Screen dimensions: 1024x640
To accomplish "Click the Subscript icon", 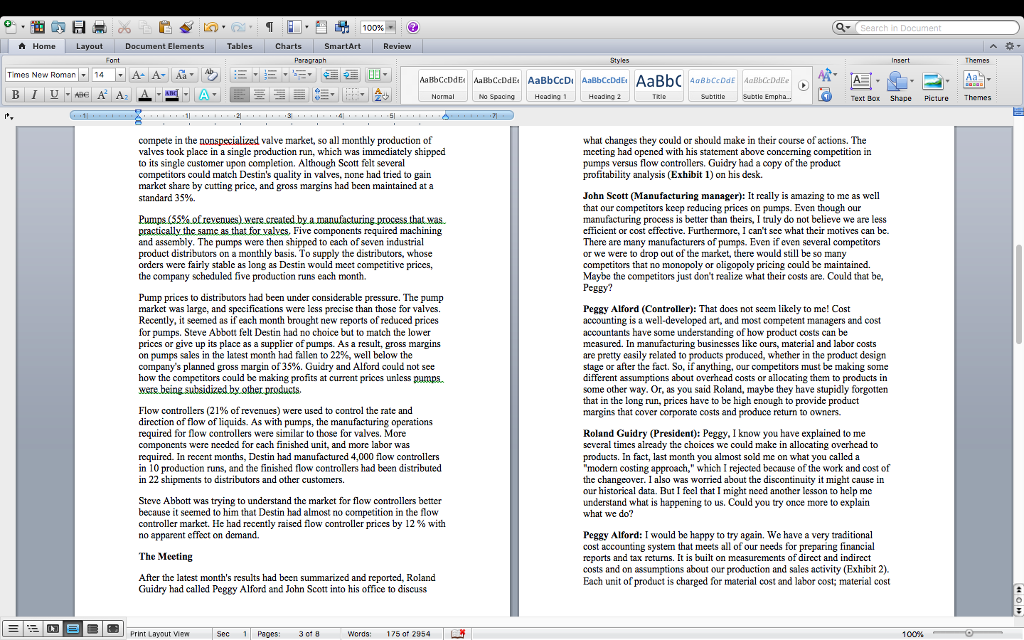I will [x=121, y=95].
